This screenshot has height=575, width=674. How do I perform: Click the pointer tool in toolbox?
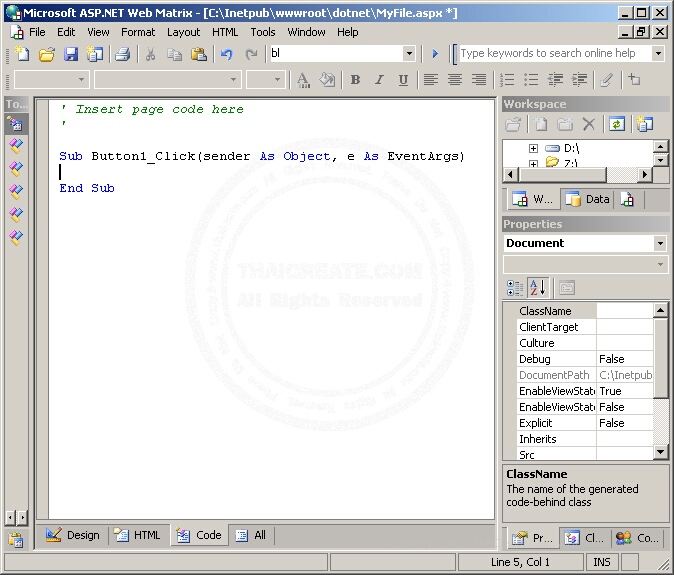pyautogui.click(x=16, y=125)
